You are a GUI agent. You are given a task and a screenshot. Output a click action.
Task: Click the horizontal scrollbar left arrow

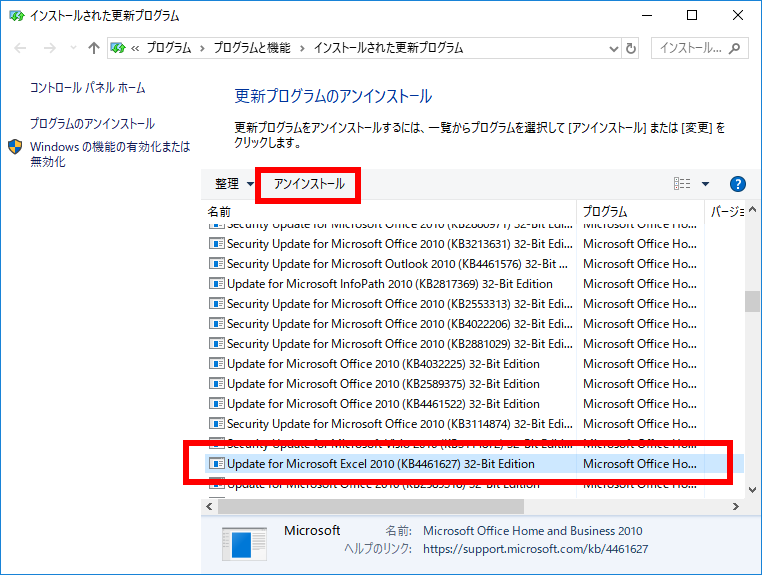[x=209, y=506]
